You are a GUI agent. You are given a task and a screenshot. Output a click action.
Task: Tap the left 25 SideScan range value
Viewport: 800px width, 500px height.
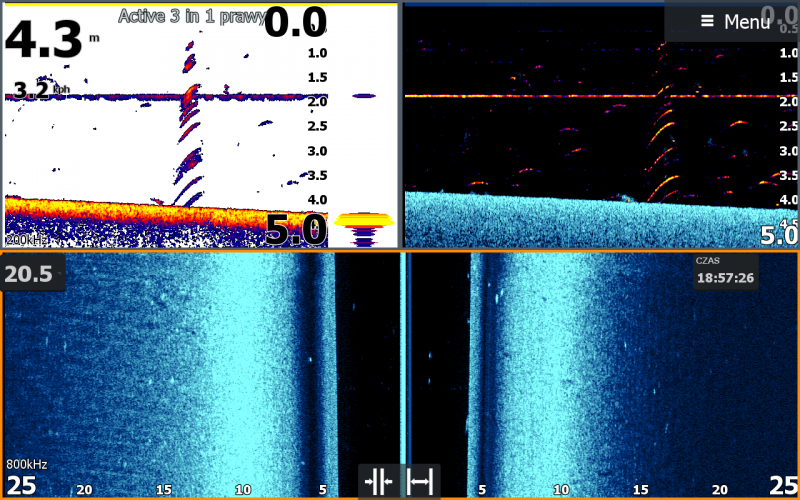pyautogui.click(x=22, y=486)
